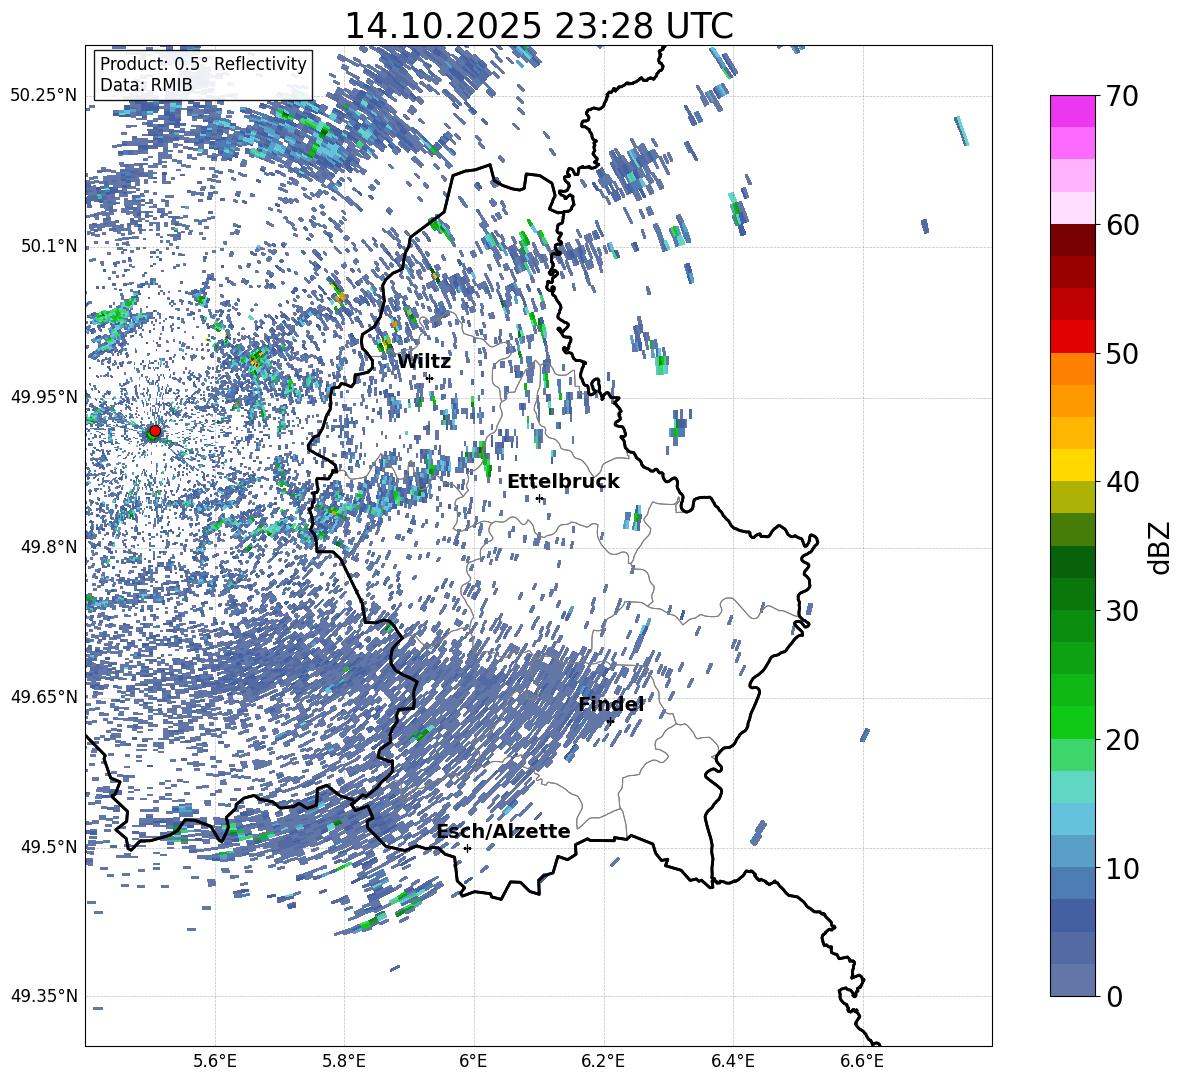Click the 49.95°N latitude label

(44, 396)
